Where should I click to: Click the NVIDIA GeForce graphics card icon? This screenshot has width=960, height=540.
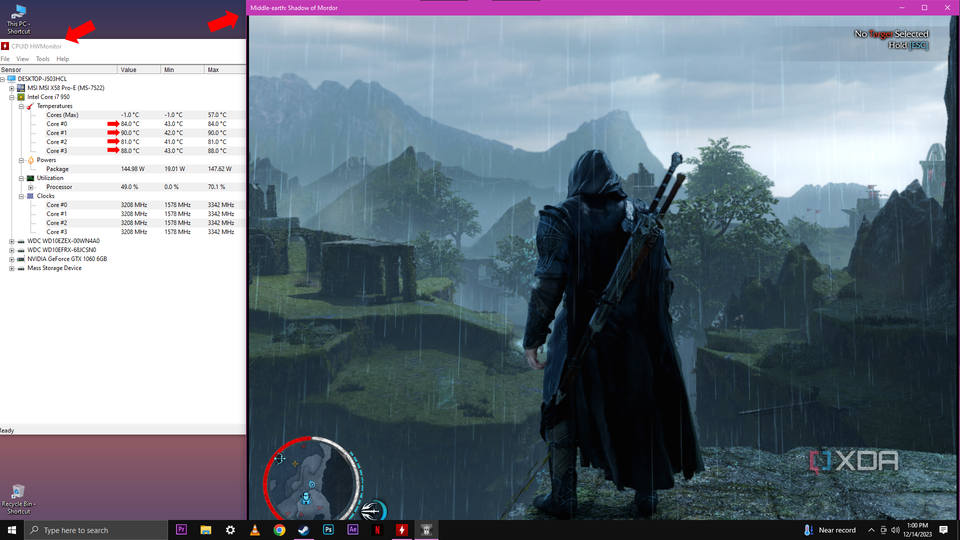tap(21, 259)
